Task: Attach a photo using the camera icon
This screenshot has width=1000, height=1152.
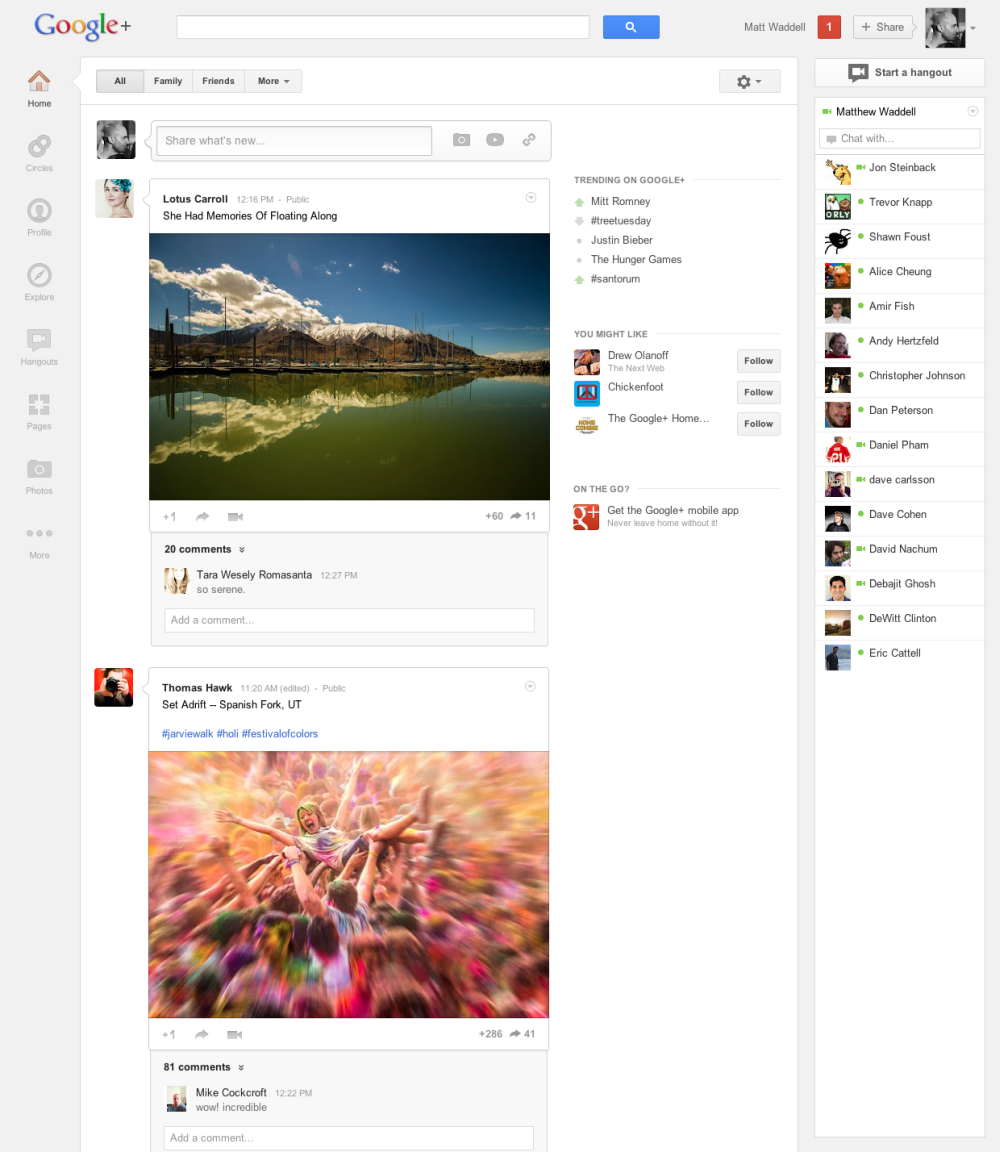Action: pos(461,140)
